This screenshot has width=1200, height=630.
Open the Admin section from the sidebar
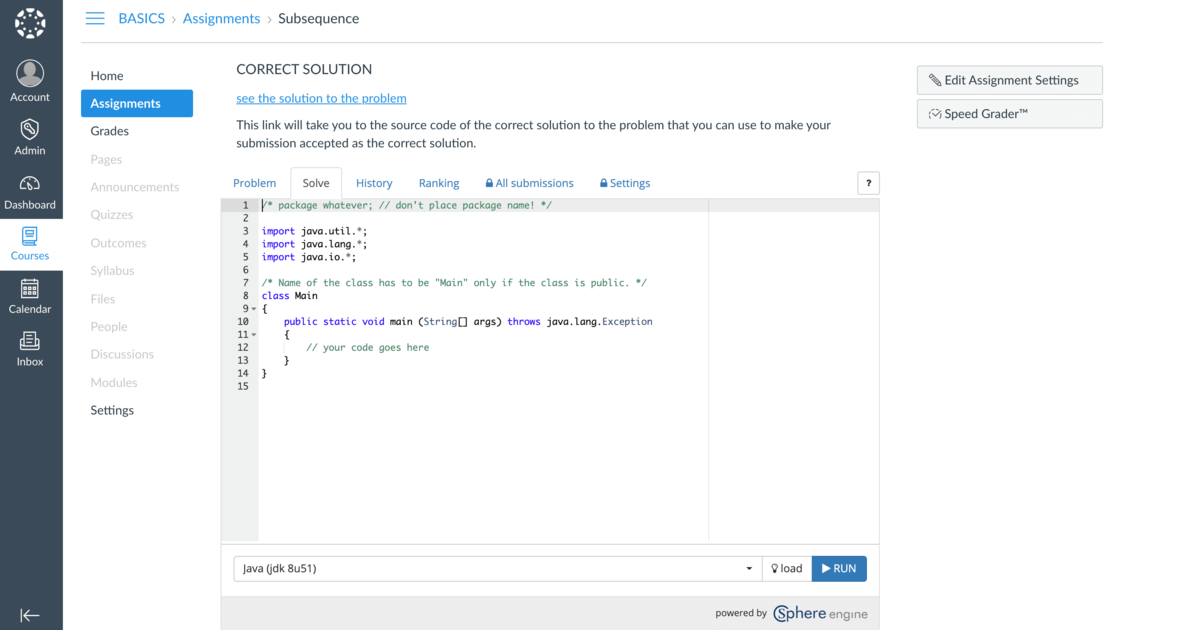[x=30, y=131]
